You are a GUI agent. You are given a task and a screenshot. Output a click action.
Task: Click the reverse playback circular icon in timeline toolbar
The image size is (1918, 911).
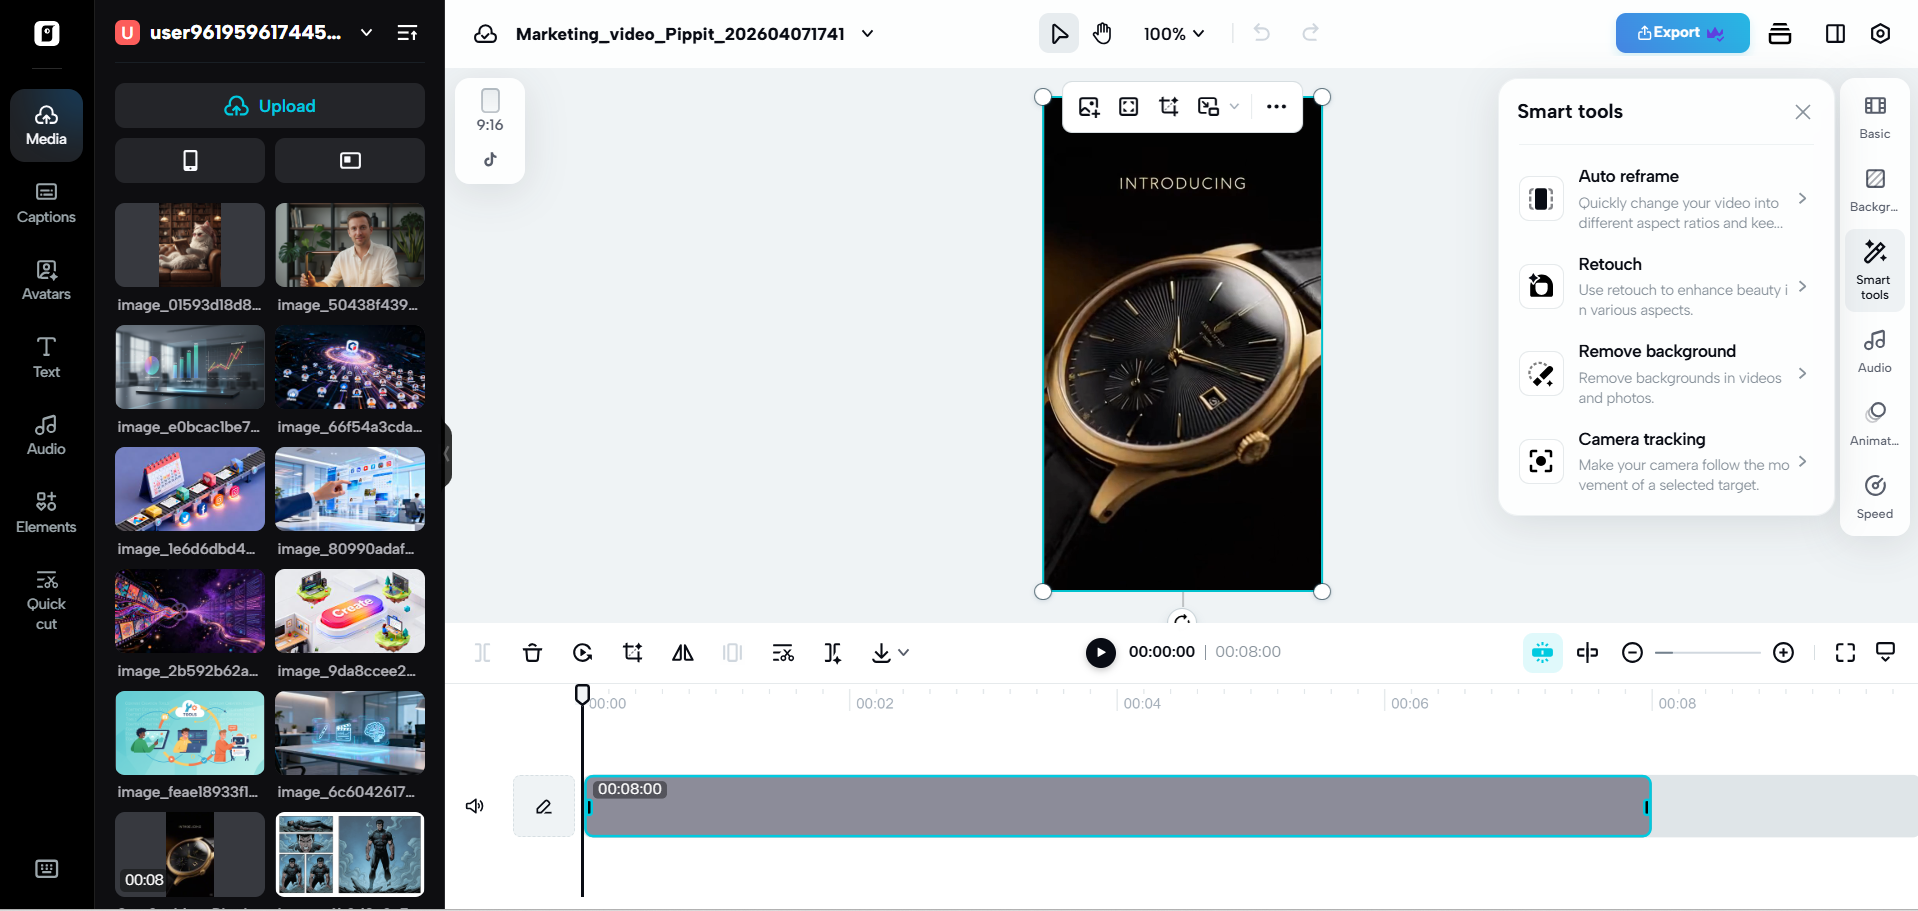coord(582,653)
